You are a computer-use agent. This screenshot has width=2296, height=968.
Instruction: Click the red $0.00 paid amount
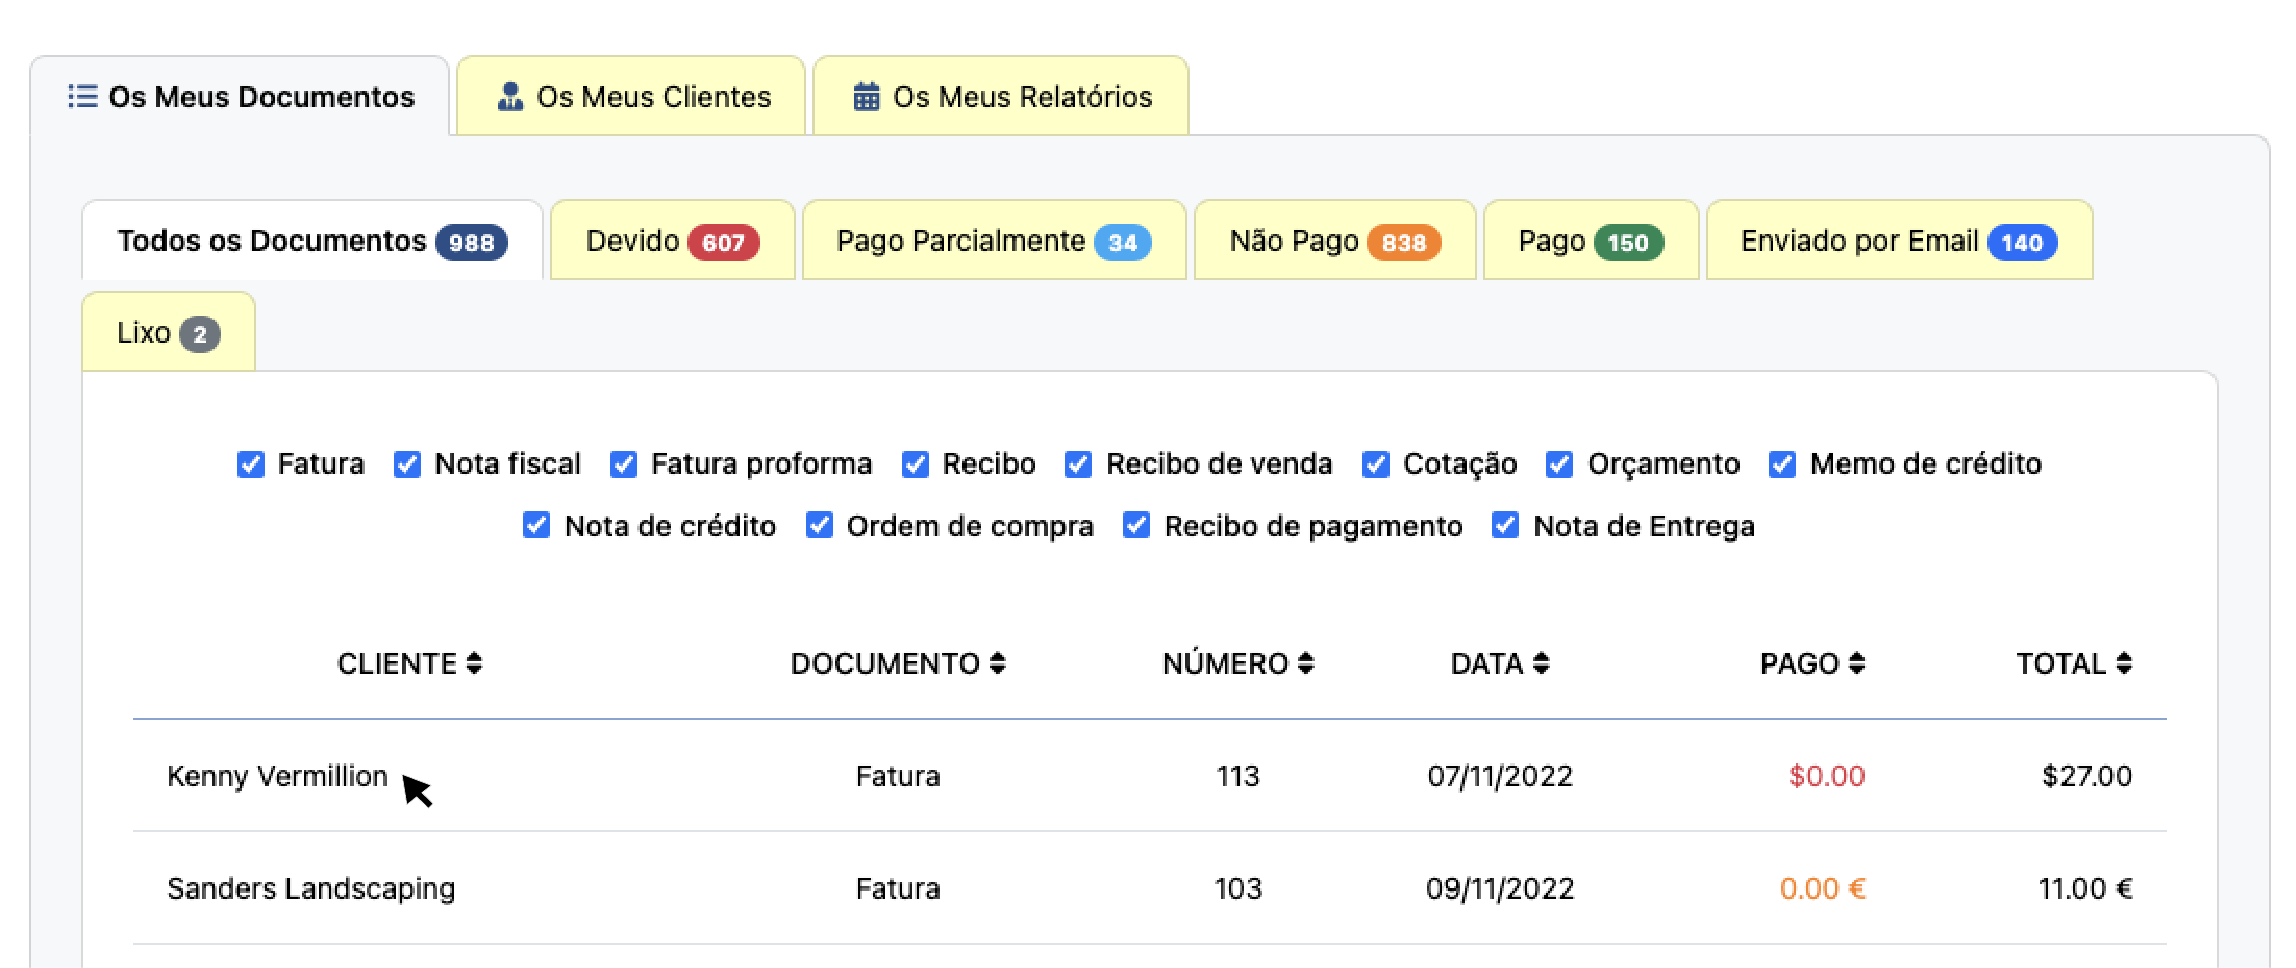1827,776
